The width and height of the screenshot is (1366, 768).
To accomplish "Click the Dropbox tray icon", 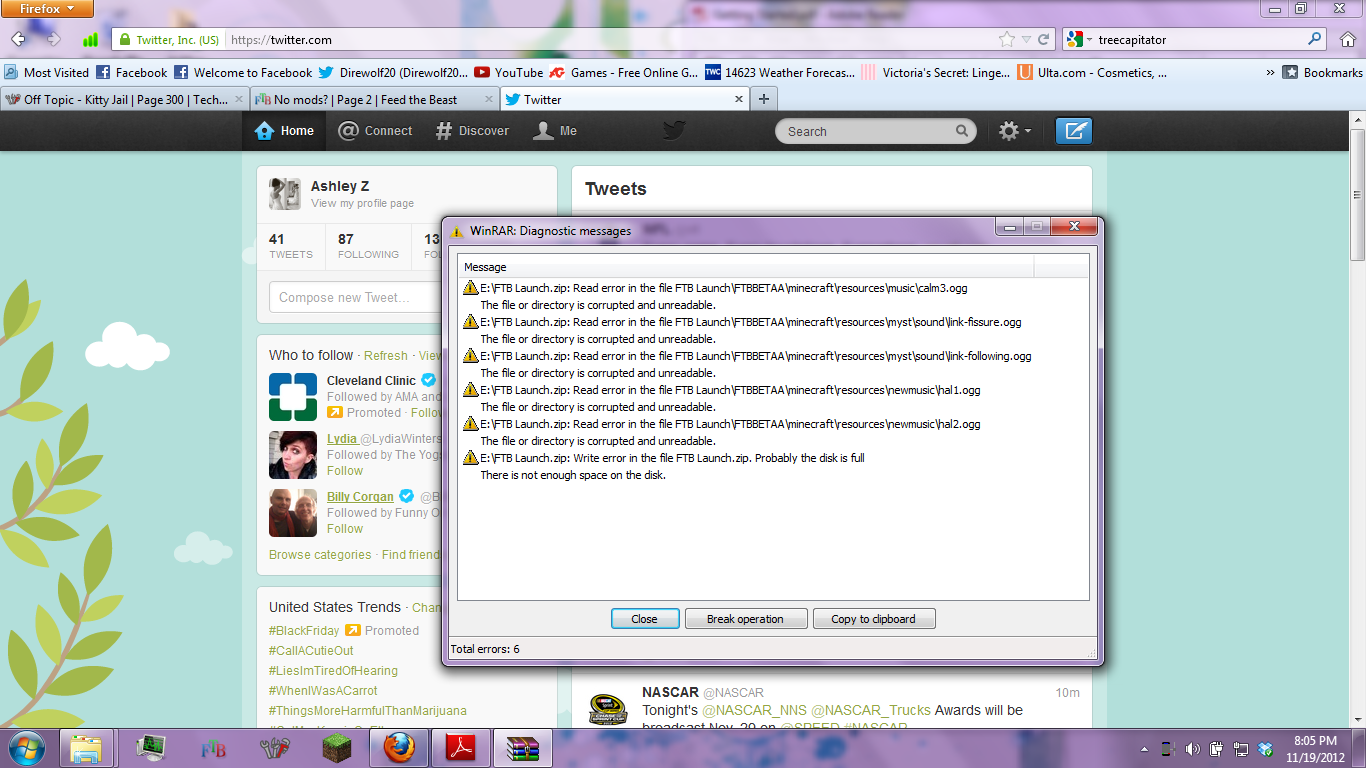I will [1266, 749].
